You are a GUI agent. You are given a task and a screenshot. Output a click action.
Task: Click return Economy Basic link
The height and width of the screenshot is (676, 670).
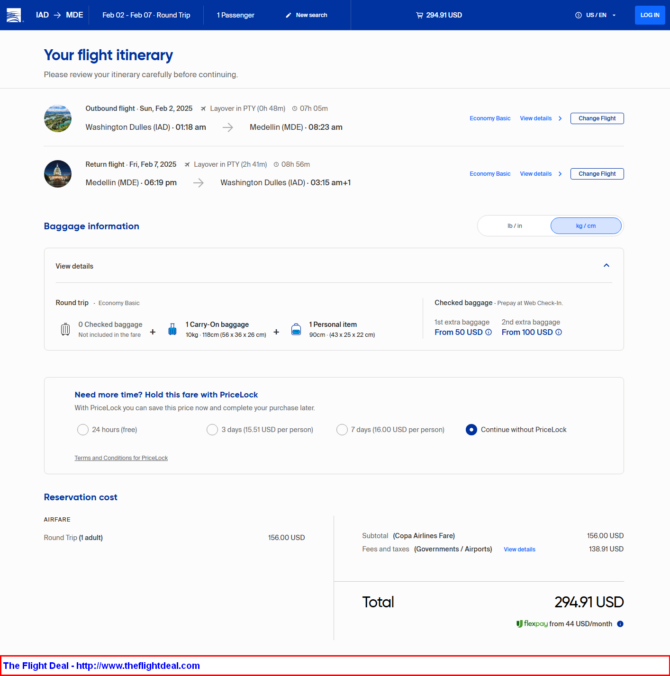490,174
